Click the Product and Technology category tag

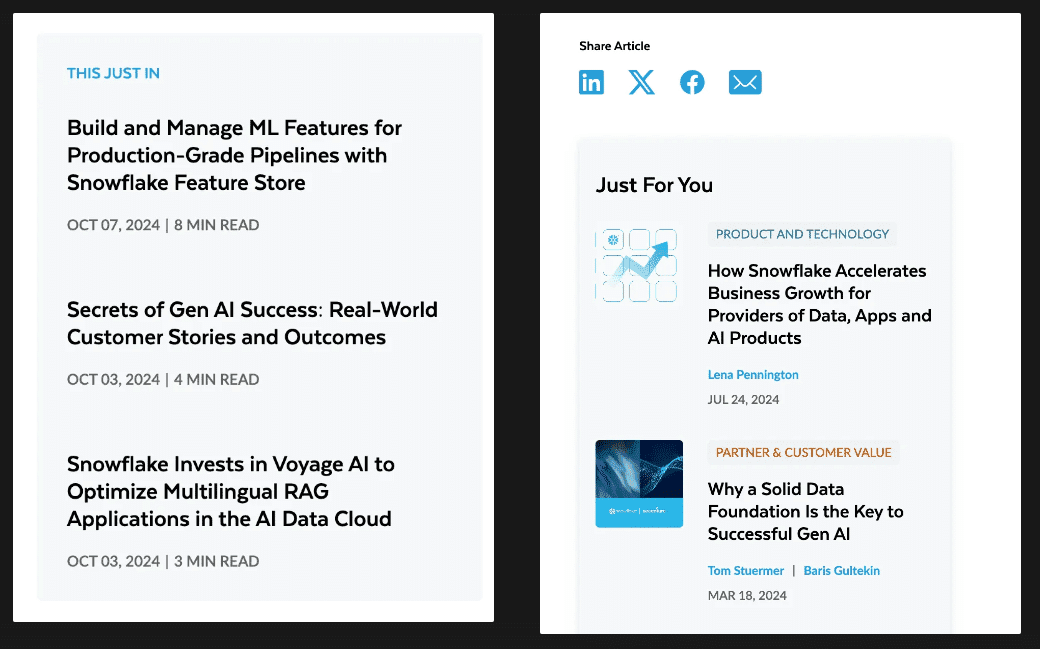click(x=802, y=234)
